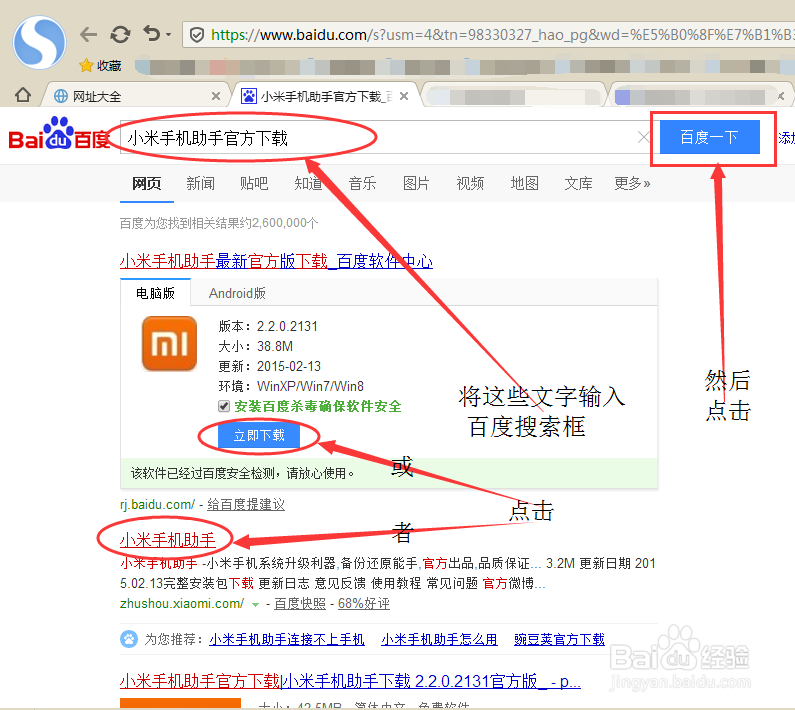This screenshot has height=710, width=795.
Task: Open the 给百度提建议 link
Action: click(246, 504)
